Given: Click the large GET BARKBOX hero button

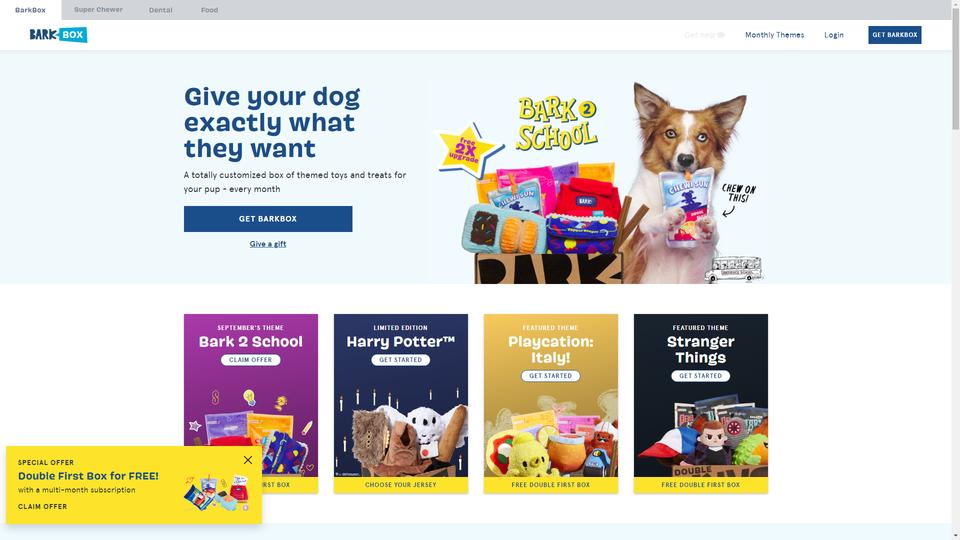Looking at the screenshot, I should pos(268,219).
